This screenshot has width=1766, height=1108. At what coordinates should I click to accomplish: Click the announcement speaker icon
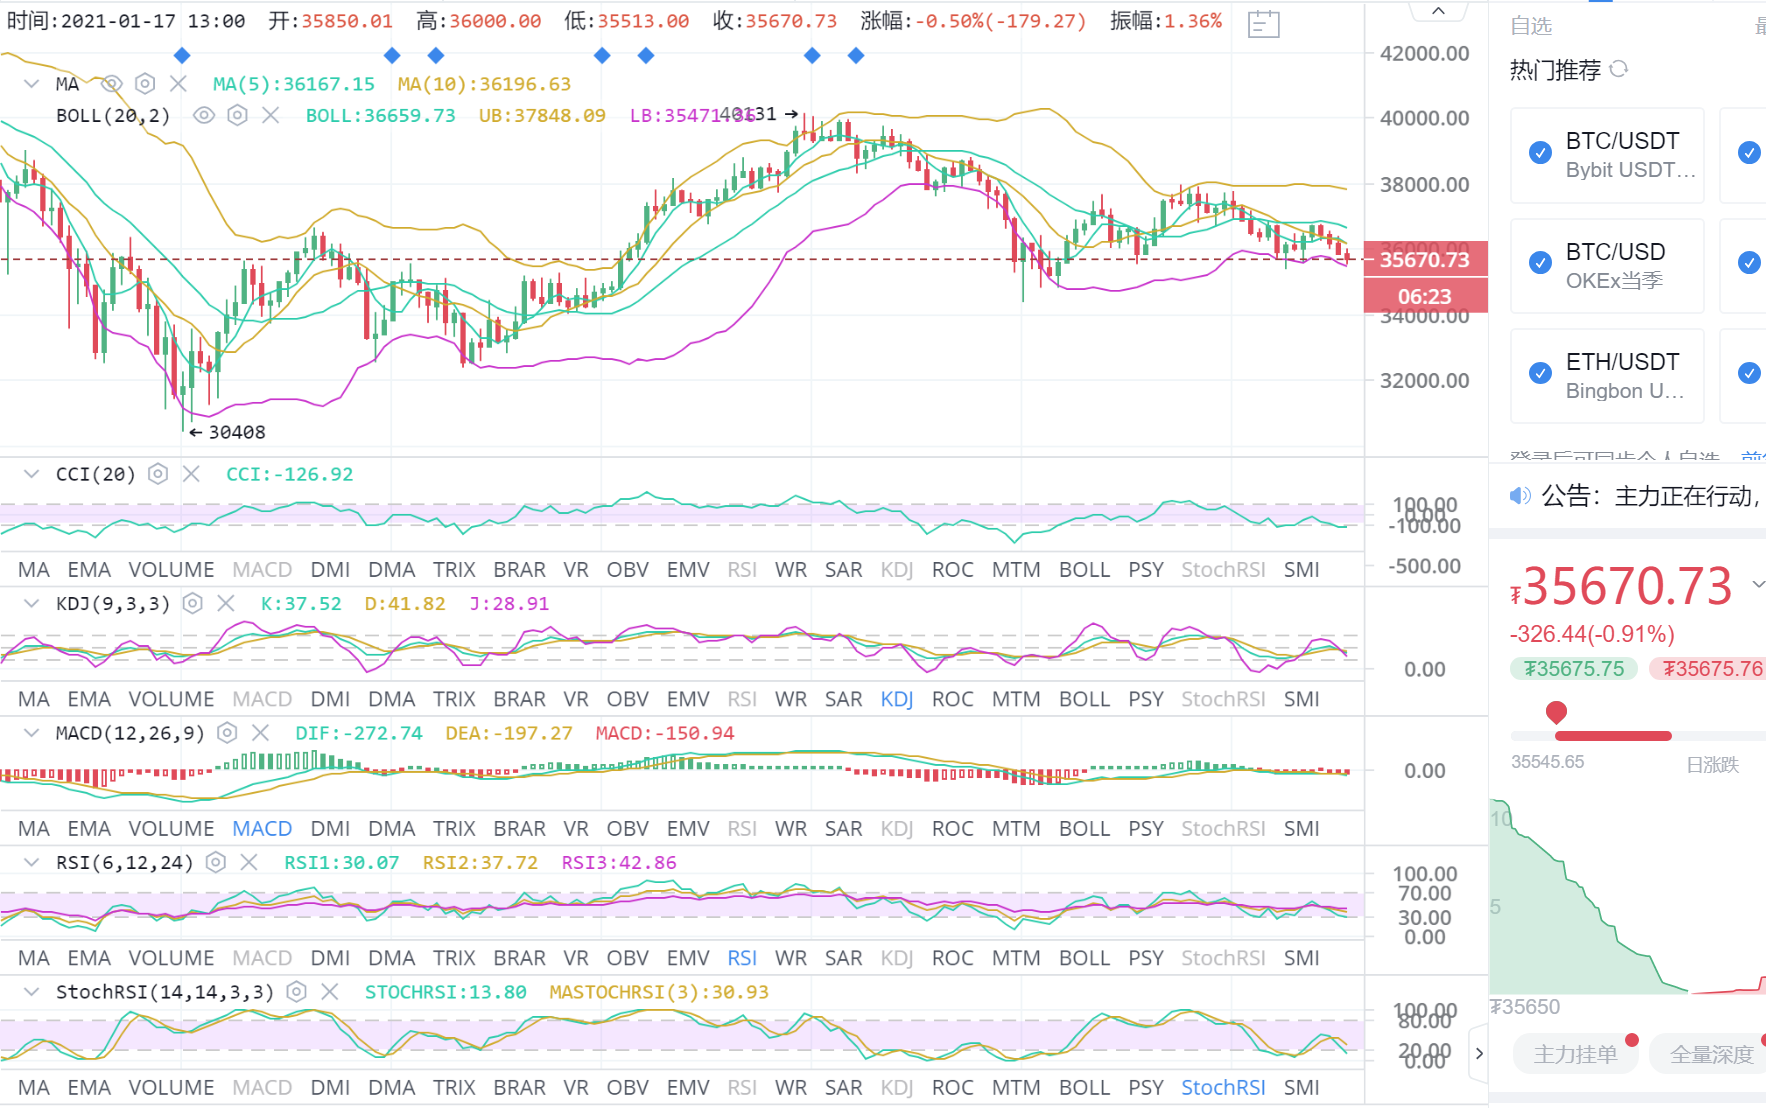pos(1520,496)
